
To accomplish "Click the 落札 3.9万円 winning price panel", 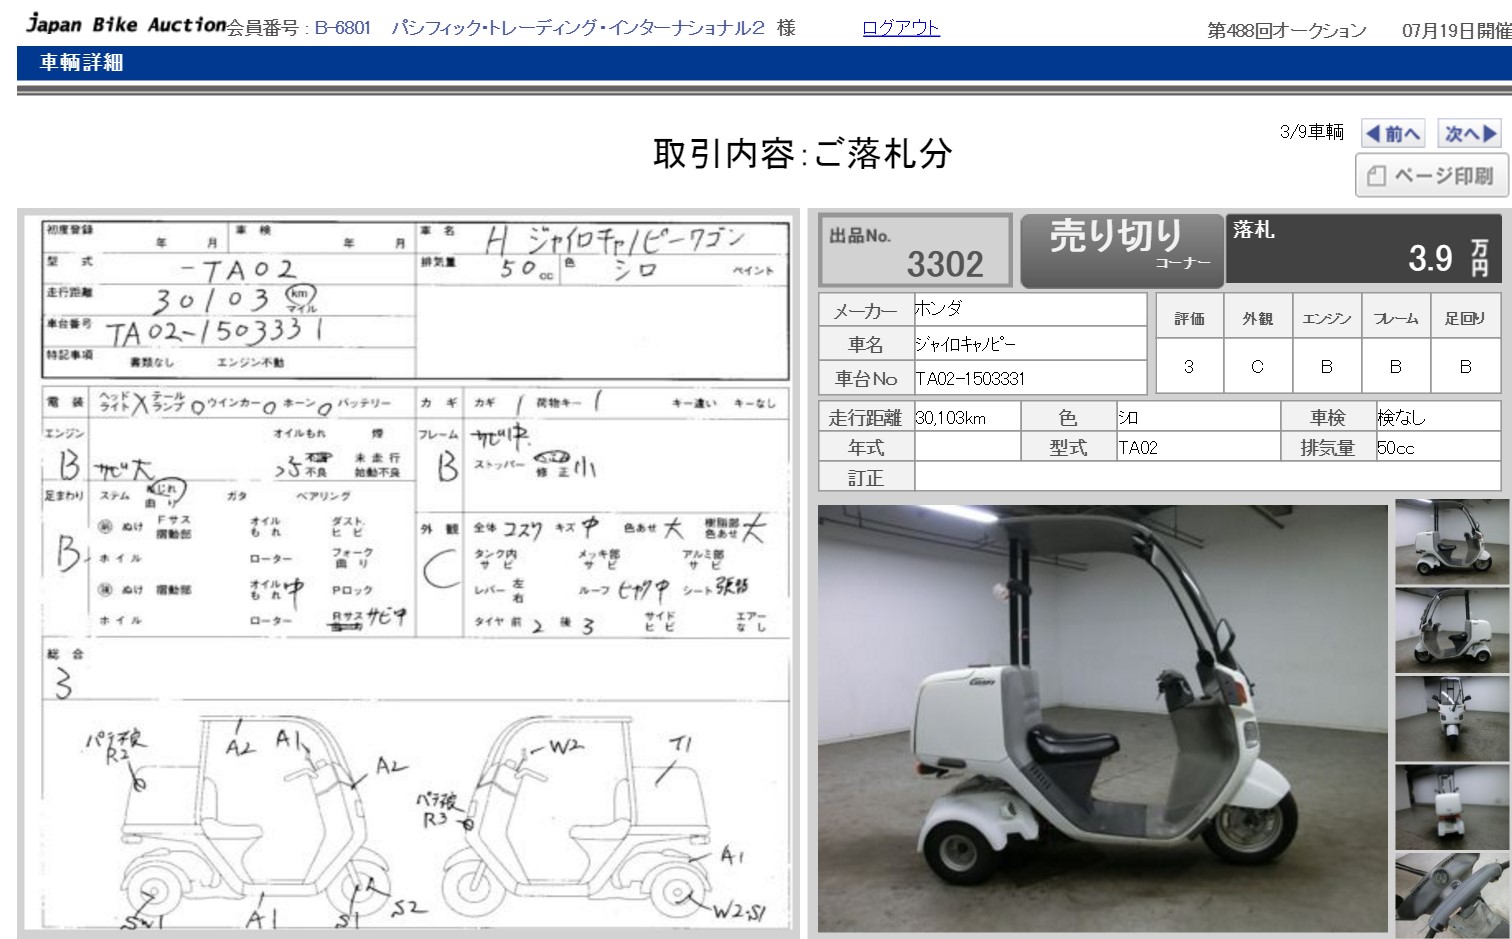I will point(1364,249).
